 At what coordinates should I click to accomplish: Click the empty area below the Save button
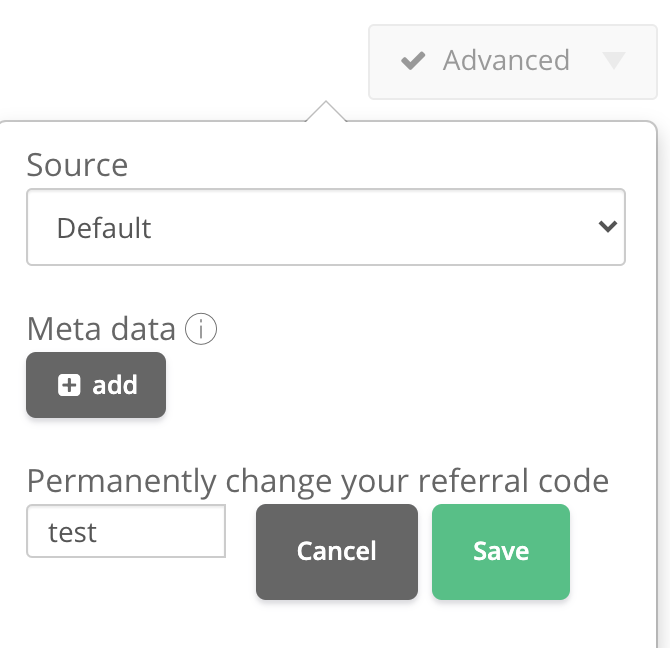coord(500,625)
